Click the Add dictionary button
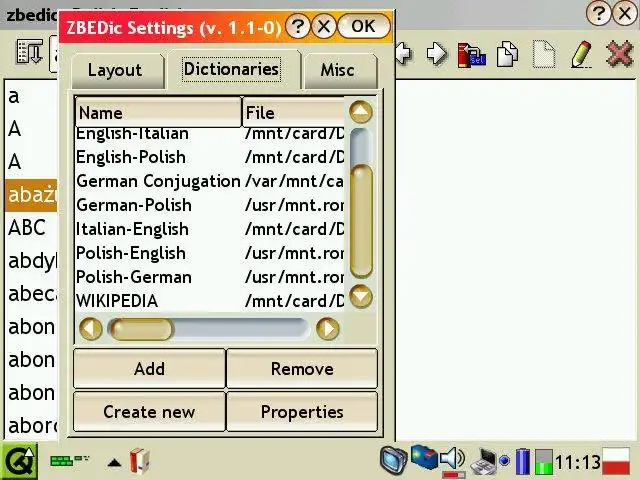Screen dimensions: 640x480 pos(149,369)
